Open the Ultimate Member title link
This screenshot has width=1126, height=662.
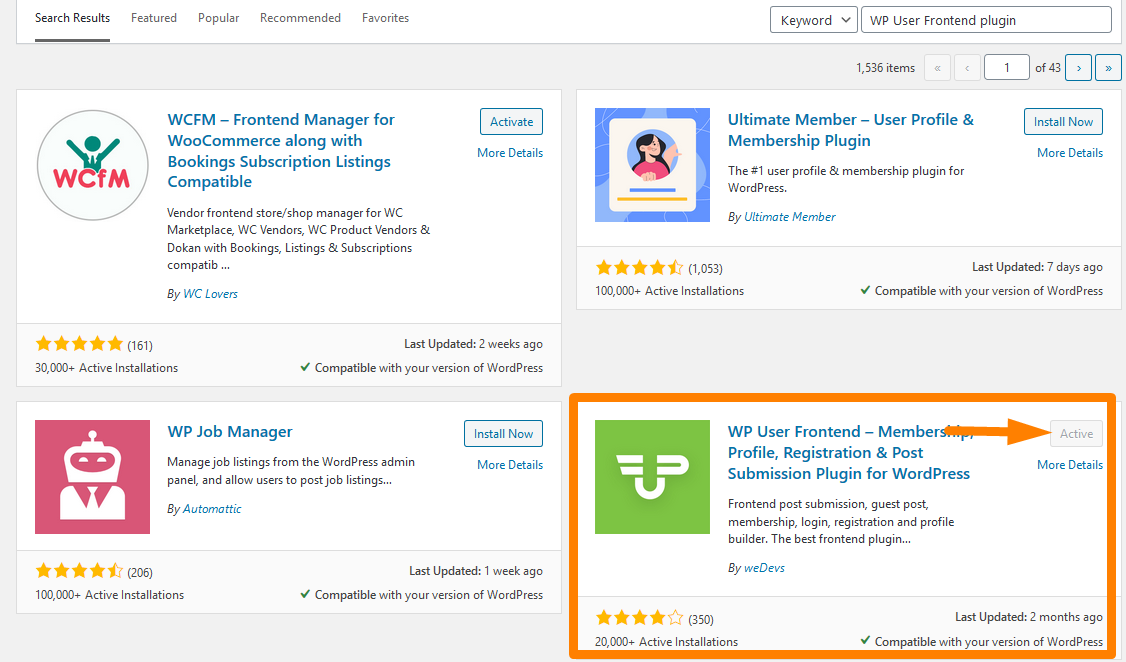[x=851, y=130]
